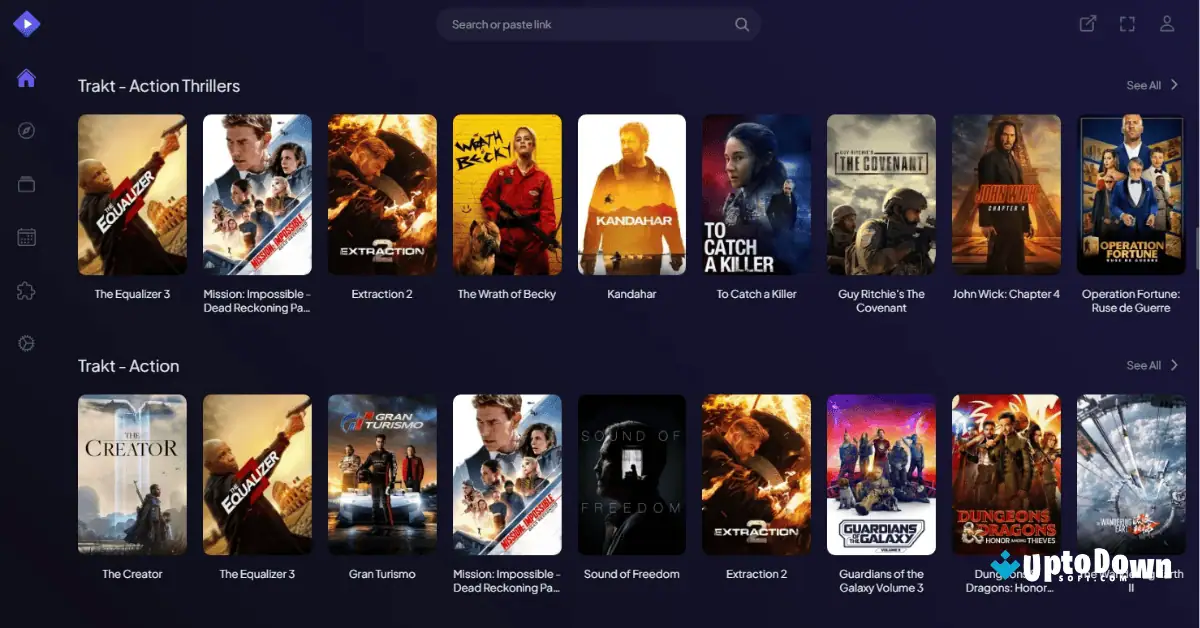1200x628 pixels.
Task: Open the Sound of Freedom poster
Action: (632, 475)
